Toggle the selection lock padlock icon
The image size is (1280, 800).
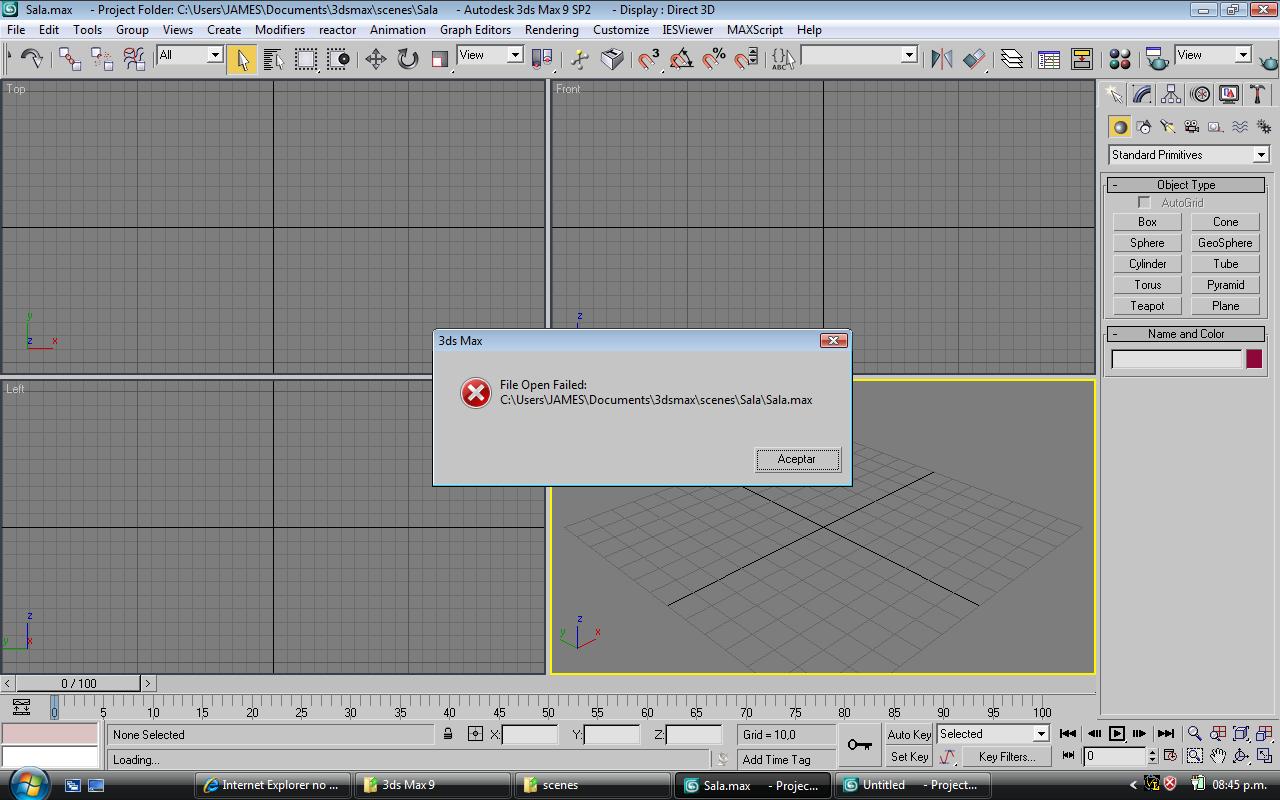(x=448, y=734)
